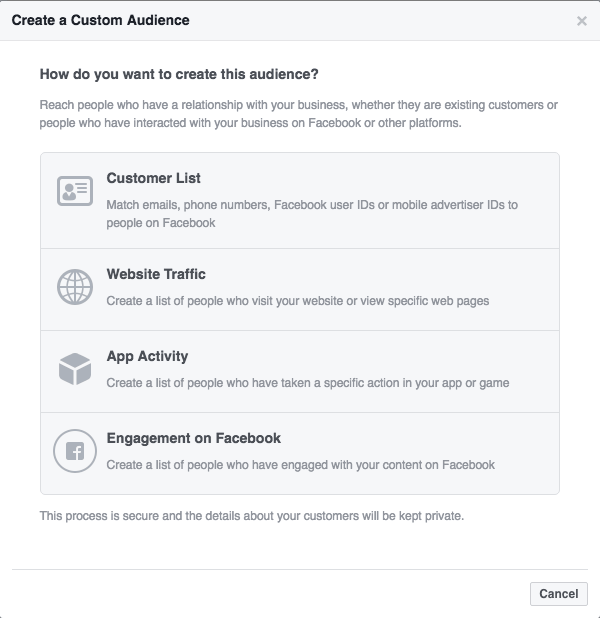Click the 'specific action in your app' description
This screenshot has height=618, width=600.
307,383
